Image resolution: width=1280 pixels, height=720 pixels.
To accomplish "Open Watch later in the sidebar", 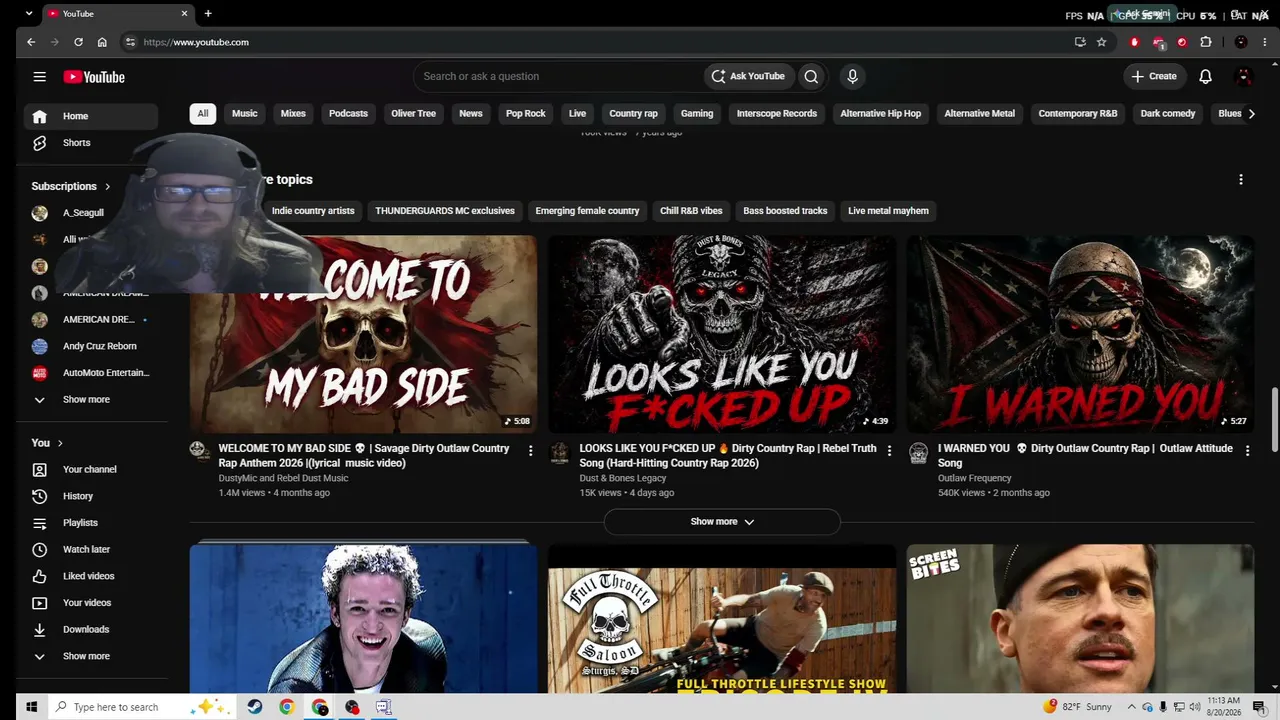I will pos(91,550).
